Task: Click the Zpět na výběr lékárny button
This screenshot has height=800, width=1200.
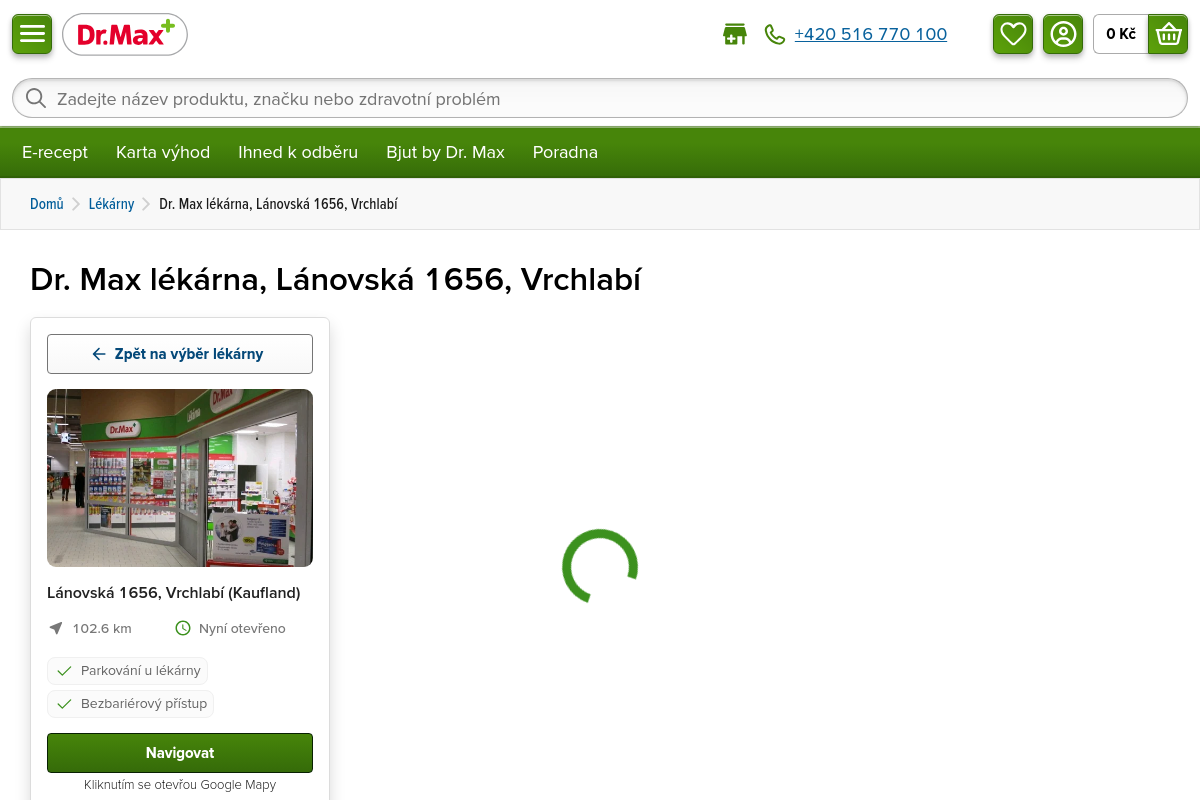Action: click(180, 354)
